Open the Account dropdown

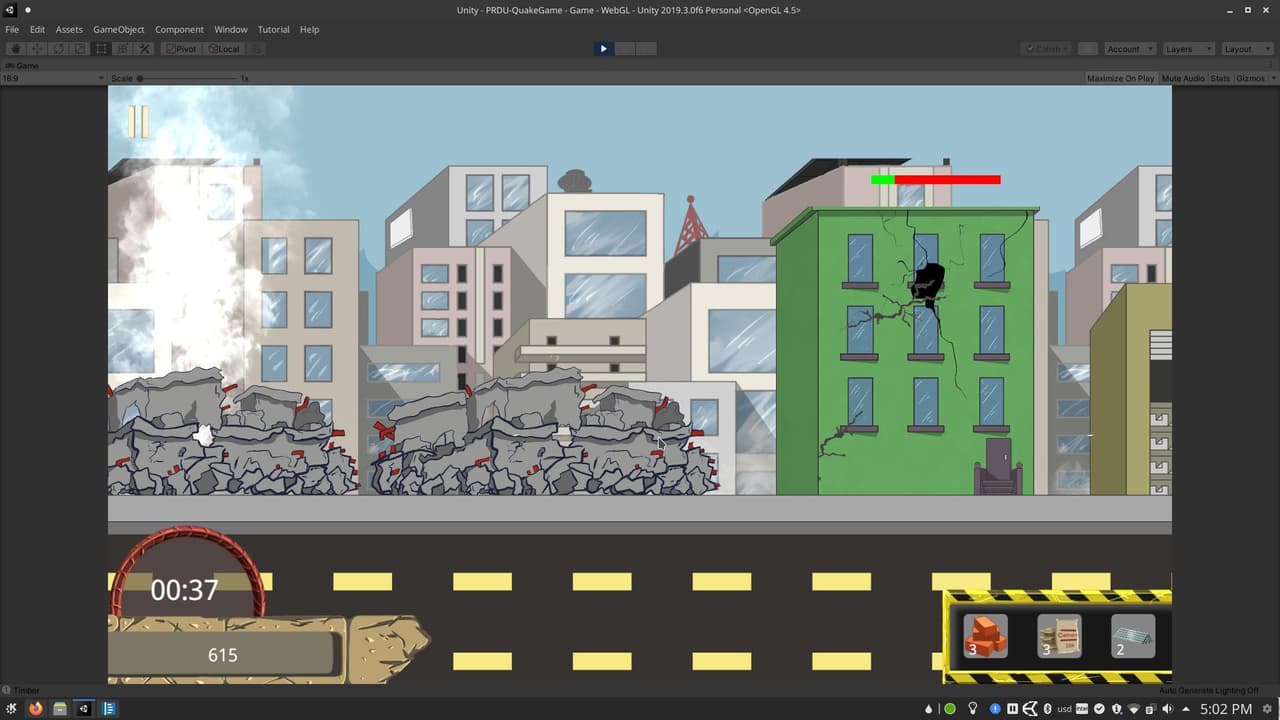pyautogui.click(x=1129, y=49)
